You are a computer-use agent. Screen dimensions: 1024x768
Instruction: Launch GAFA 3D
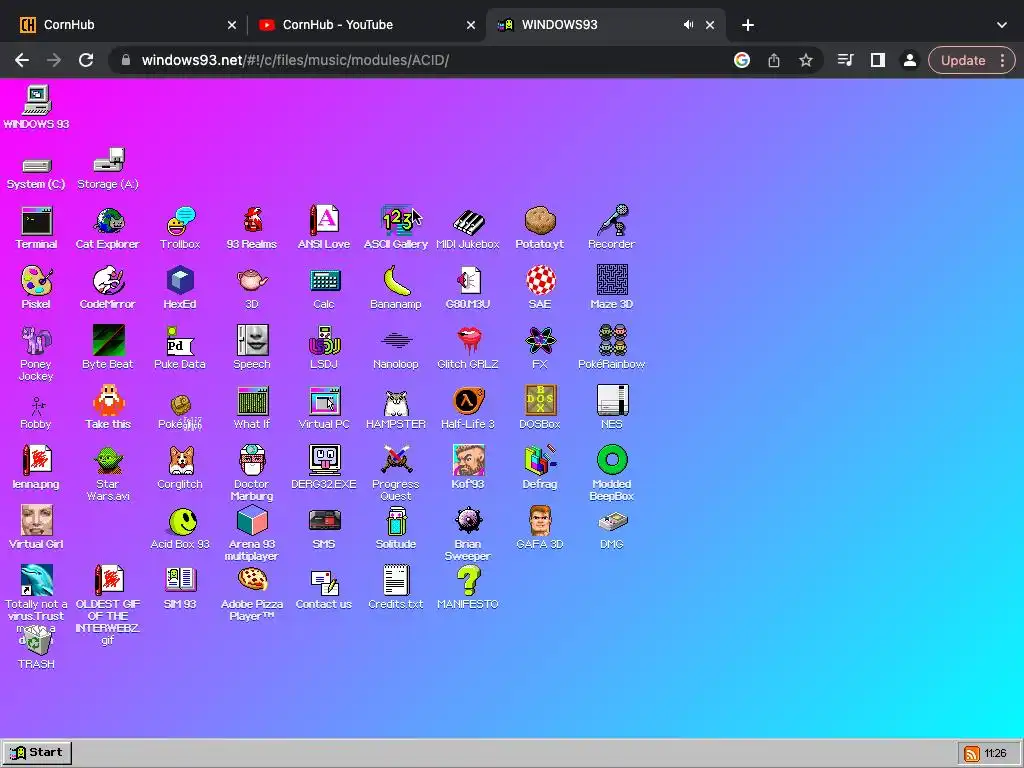click(539, 528)
